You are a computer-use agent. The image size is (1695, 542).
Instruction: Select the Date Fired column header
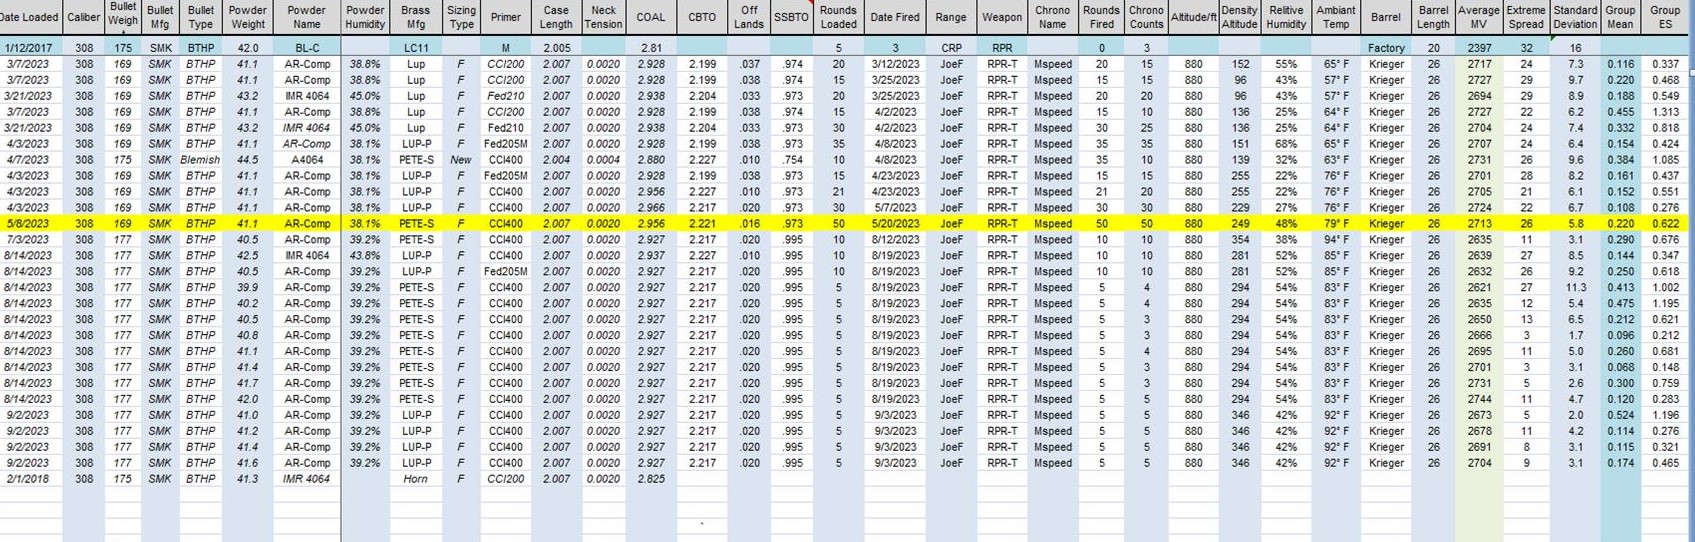point(895,17)
